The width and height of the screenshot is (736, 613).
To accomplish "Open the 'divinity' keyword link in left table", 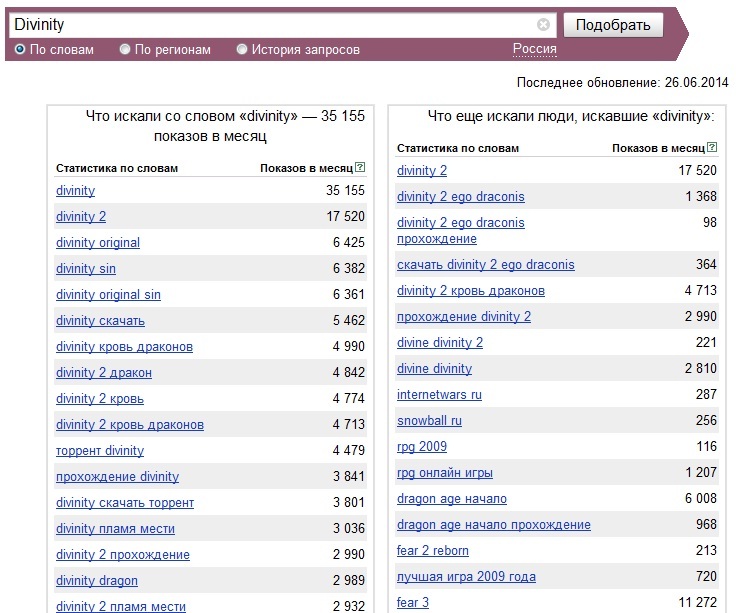I will 75,191.
